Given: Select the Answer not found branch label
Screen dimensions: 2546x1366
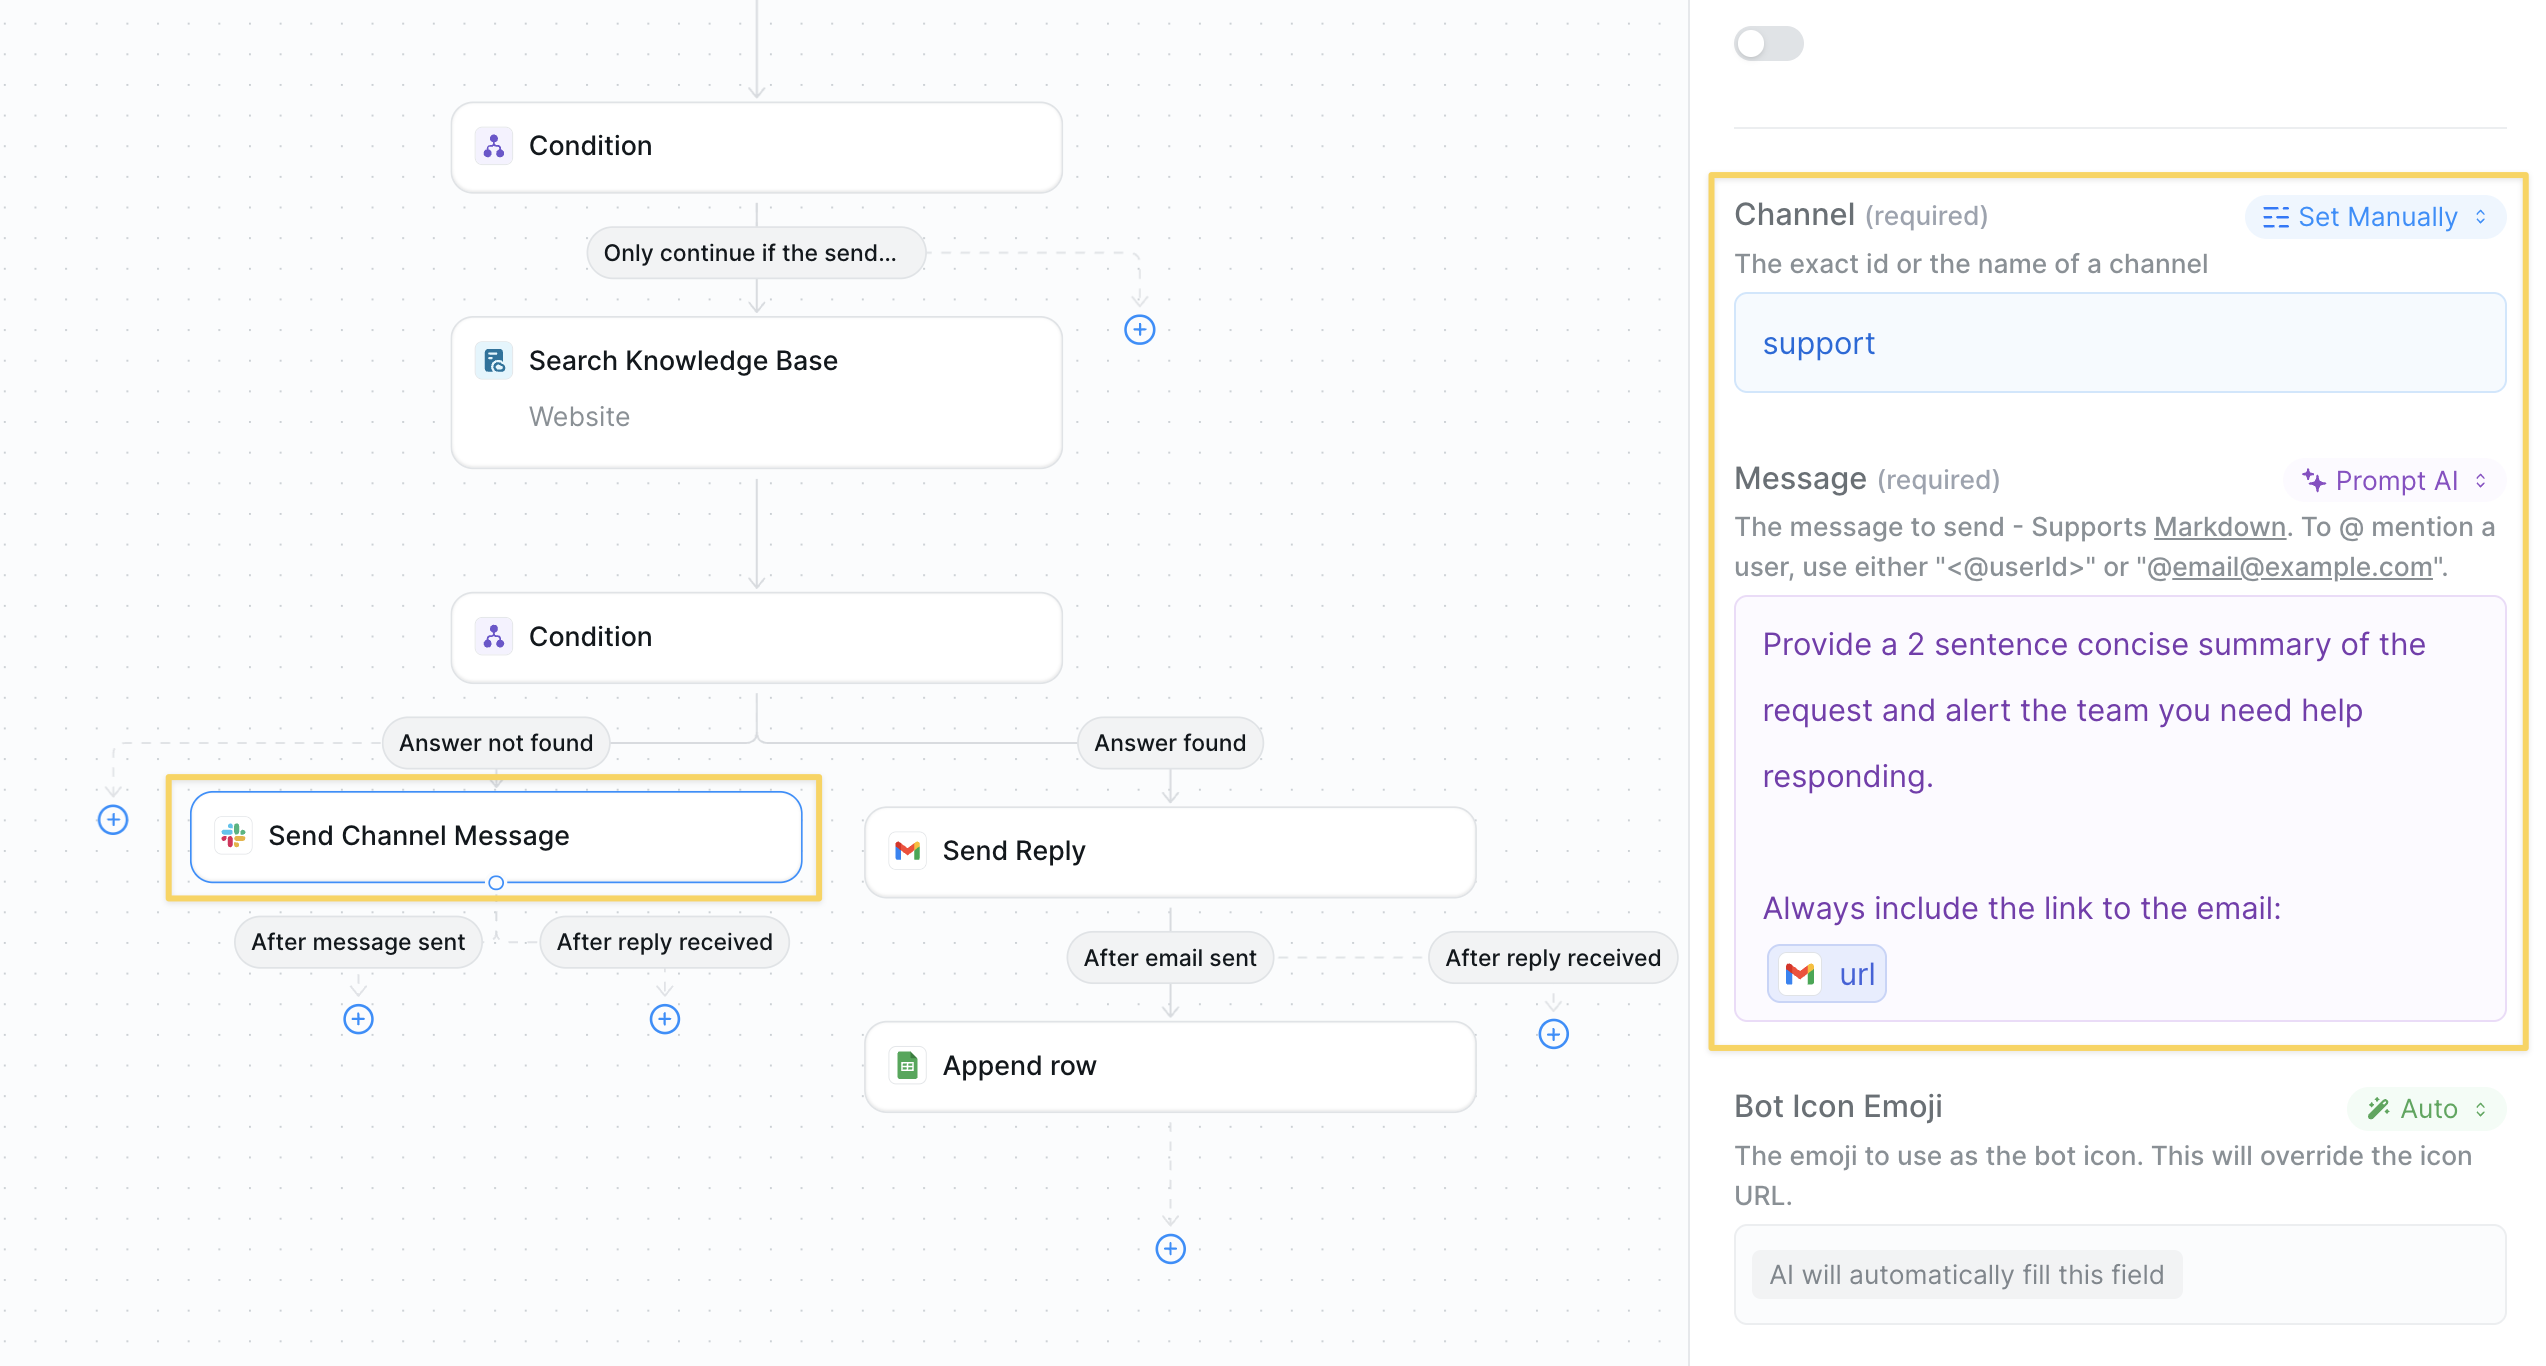Looking at the screenshot, I should pyautogui.click(x=496, y=743).
